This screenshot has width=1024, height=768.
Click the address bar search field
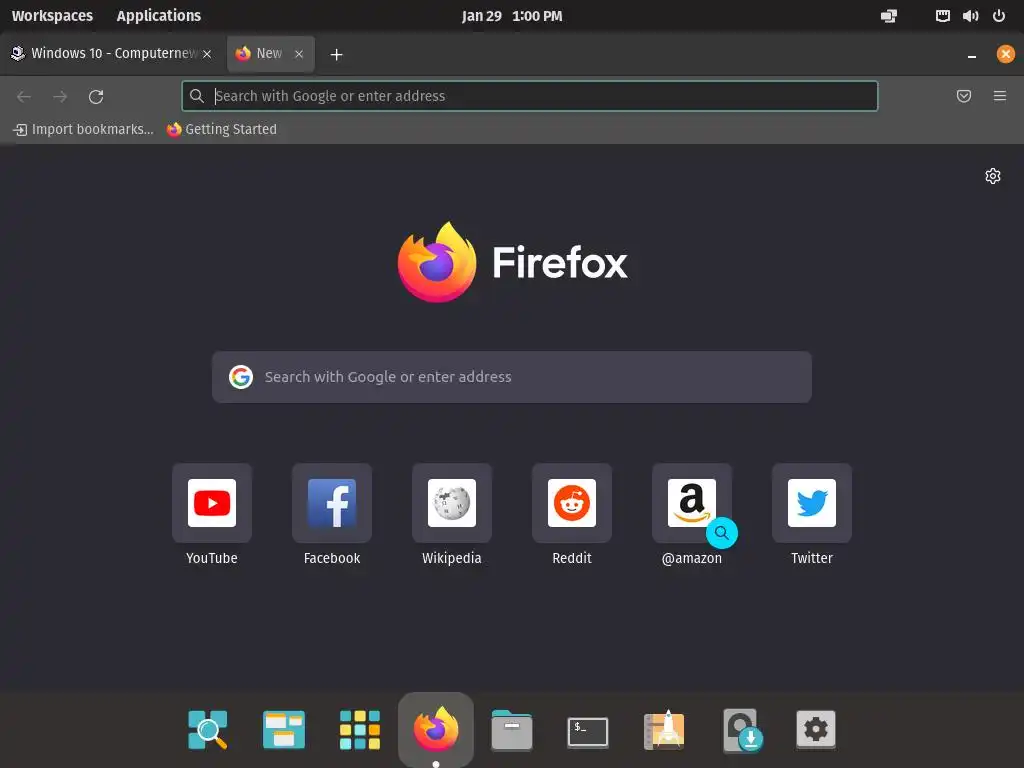click(530, 96)
